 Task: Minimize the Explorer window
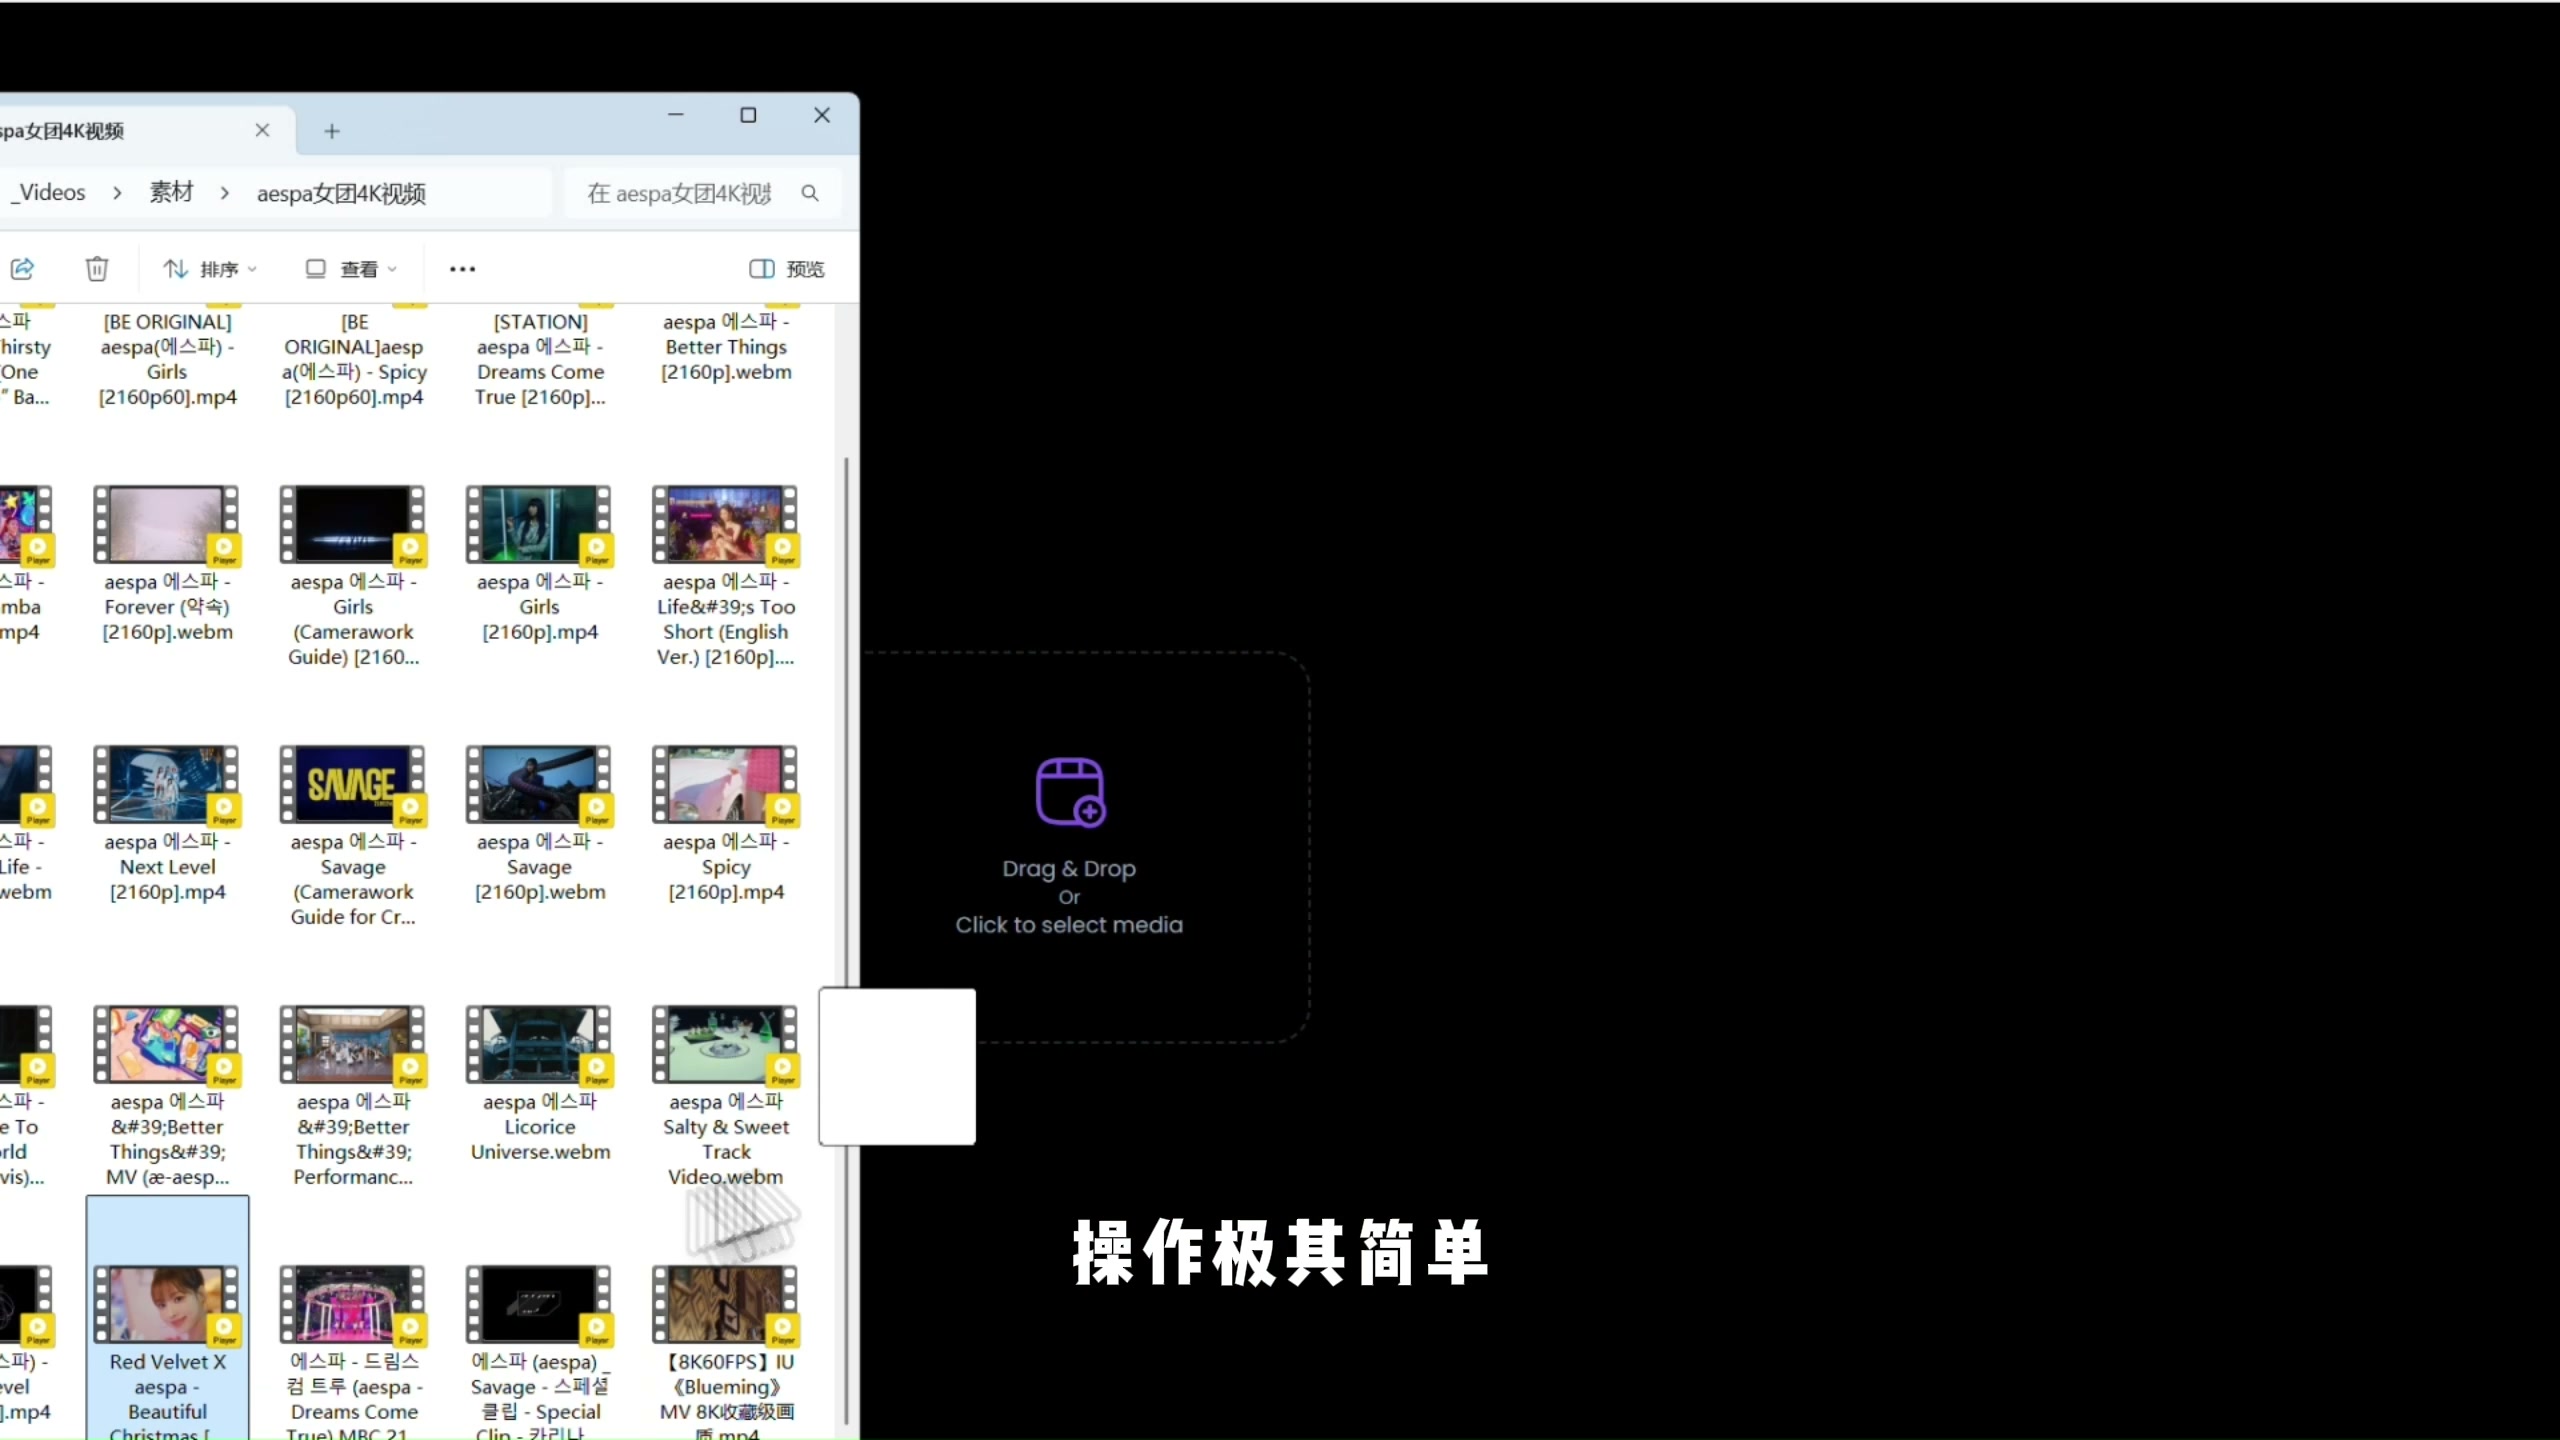tap(676, 115)
